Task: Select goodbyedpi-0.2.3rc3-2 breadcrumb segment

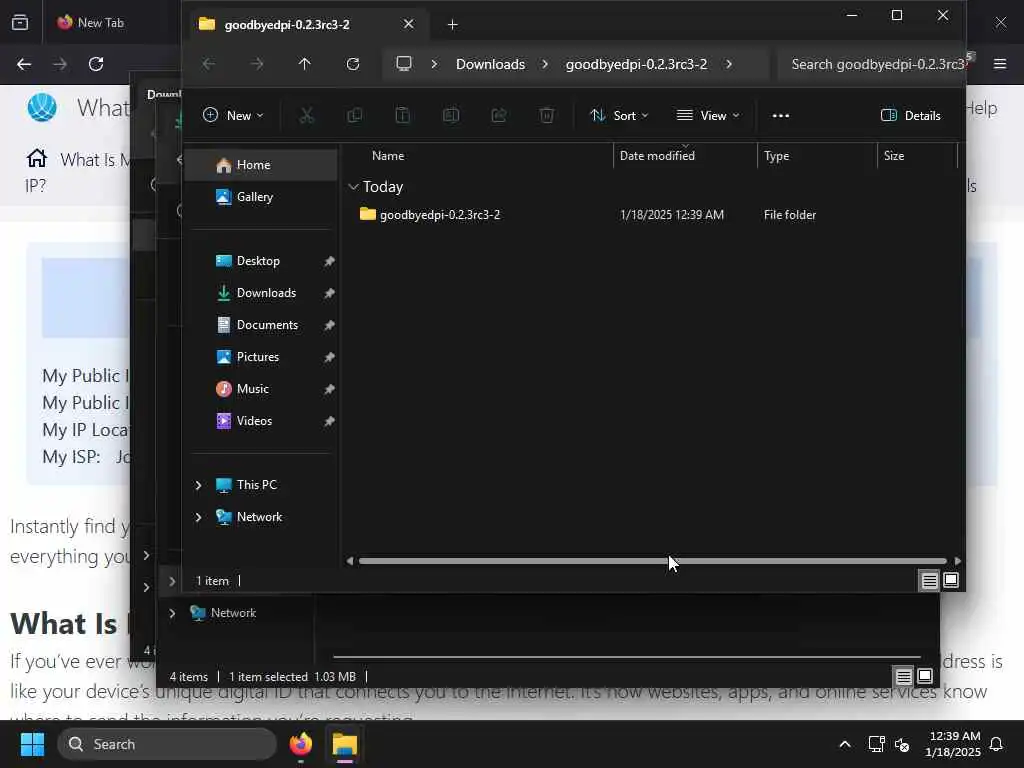Action: [636, 64]
